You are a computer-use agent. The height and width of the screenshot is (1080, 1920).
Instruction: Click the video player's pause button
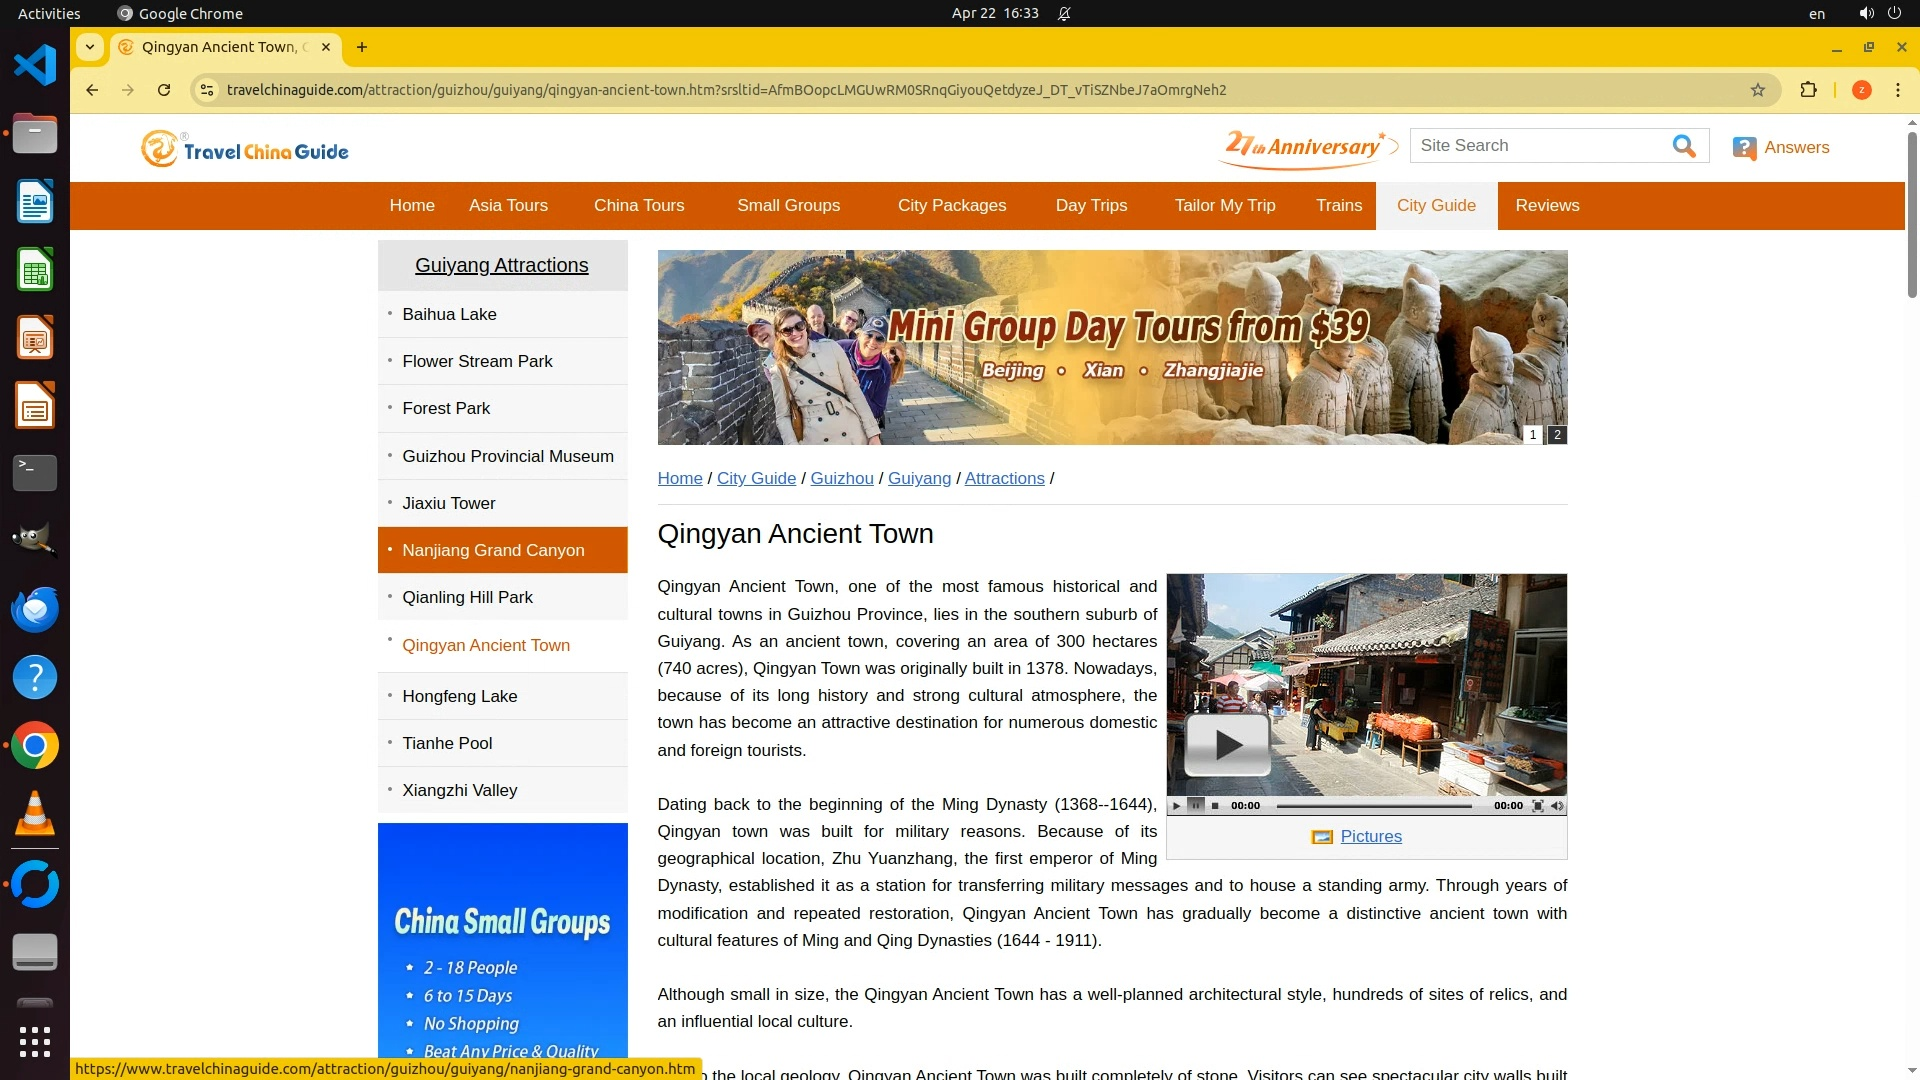1195,806
